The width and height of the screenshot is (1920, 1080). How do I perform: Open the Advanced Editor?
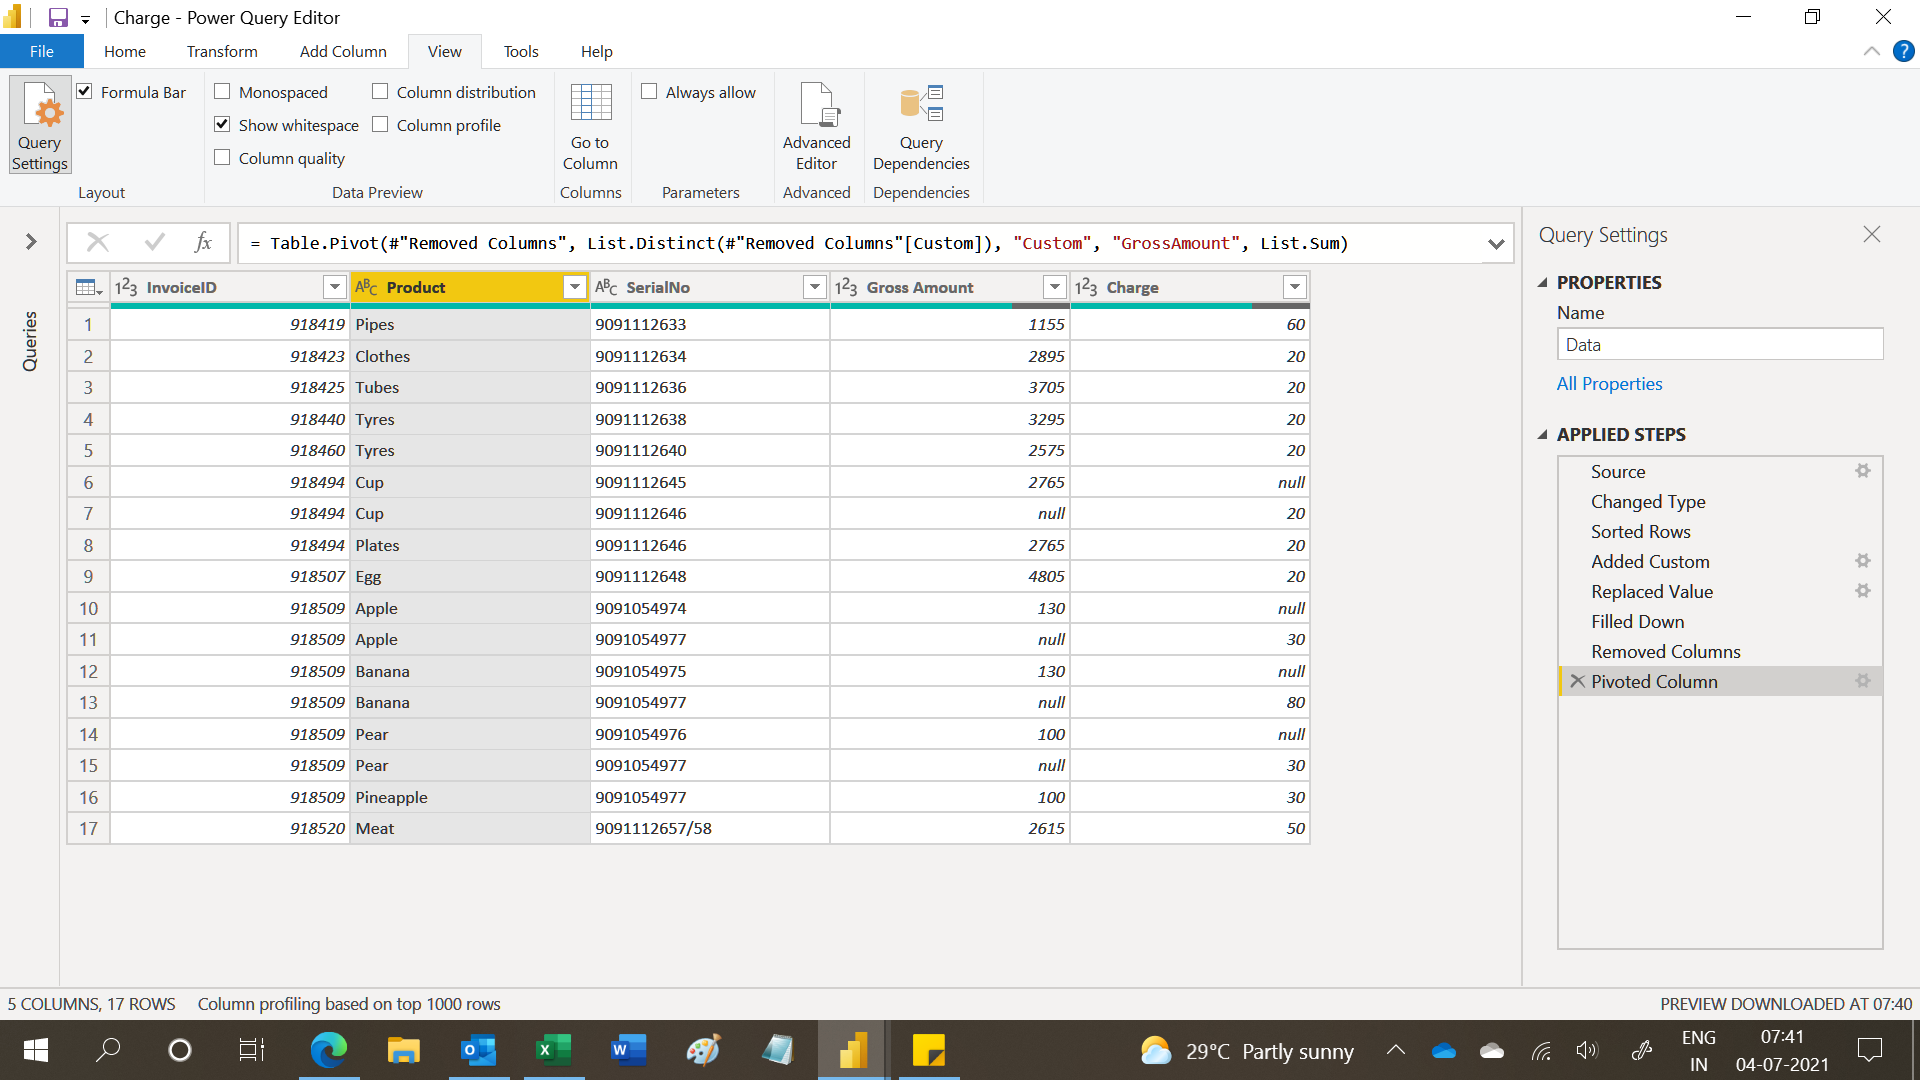click(x=816, y=127)
